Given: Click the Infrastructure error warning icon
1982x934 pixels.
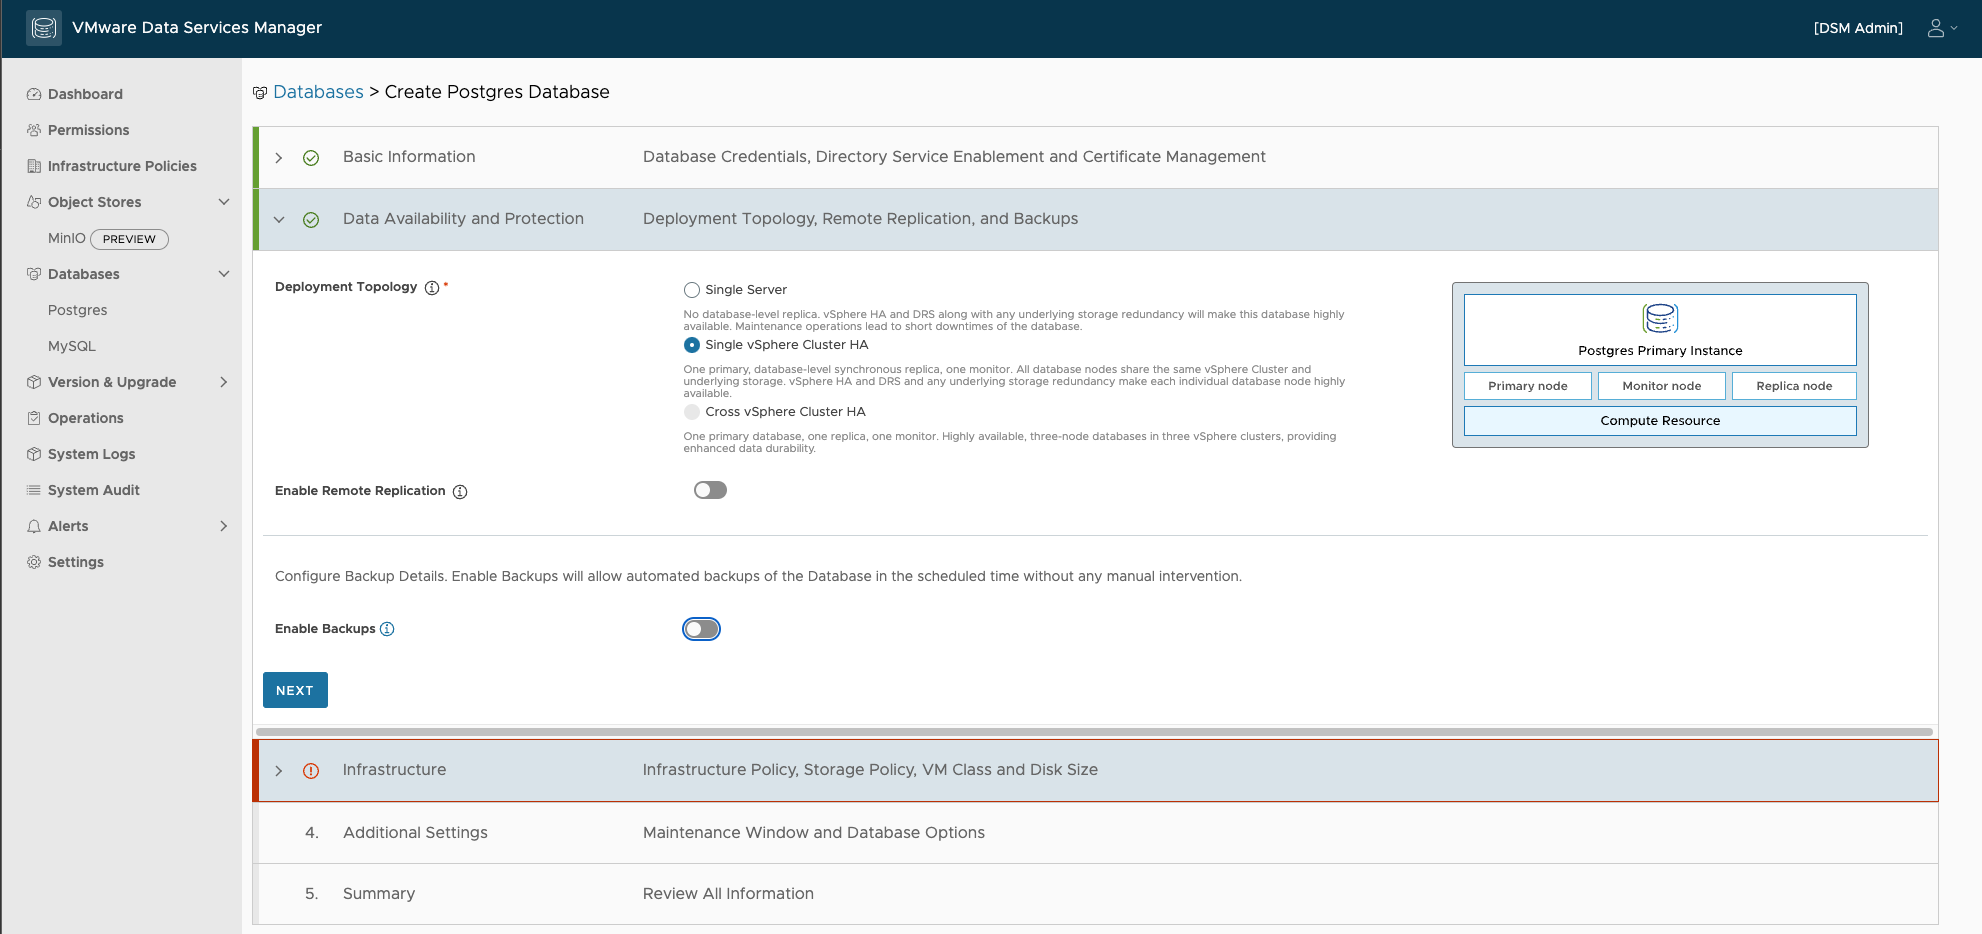Looking at the screenshot, I should (311, 771).
